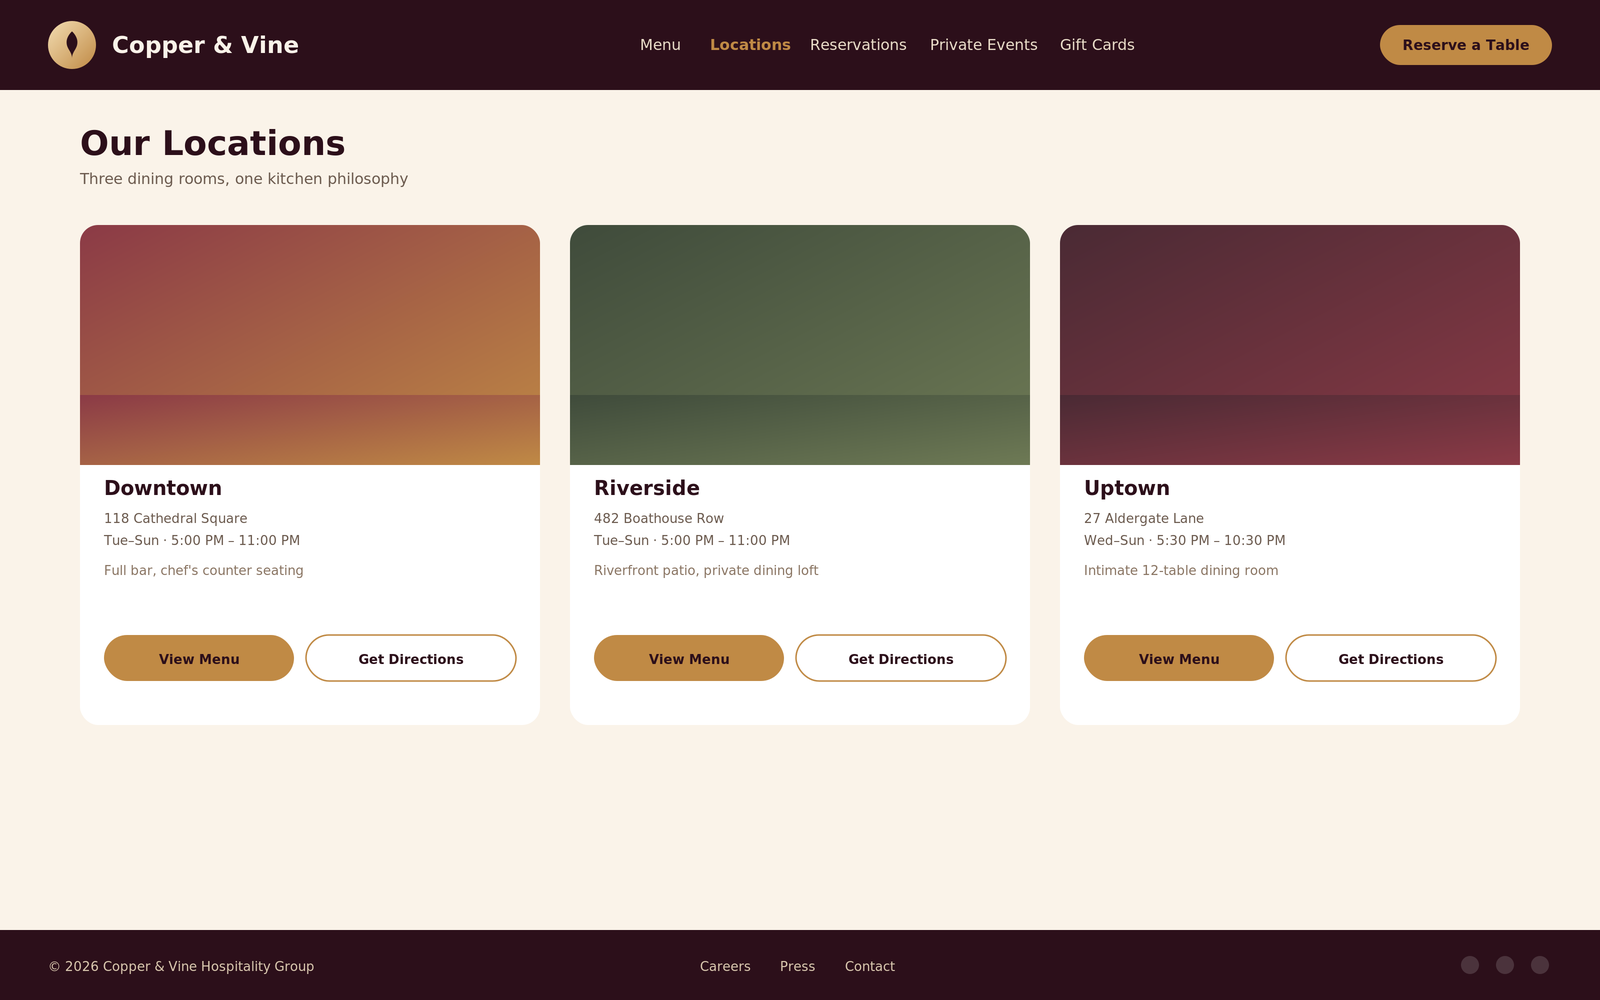View Menu for the Downtown location

click(x=199, y=658)
